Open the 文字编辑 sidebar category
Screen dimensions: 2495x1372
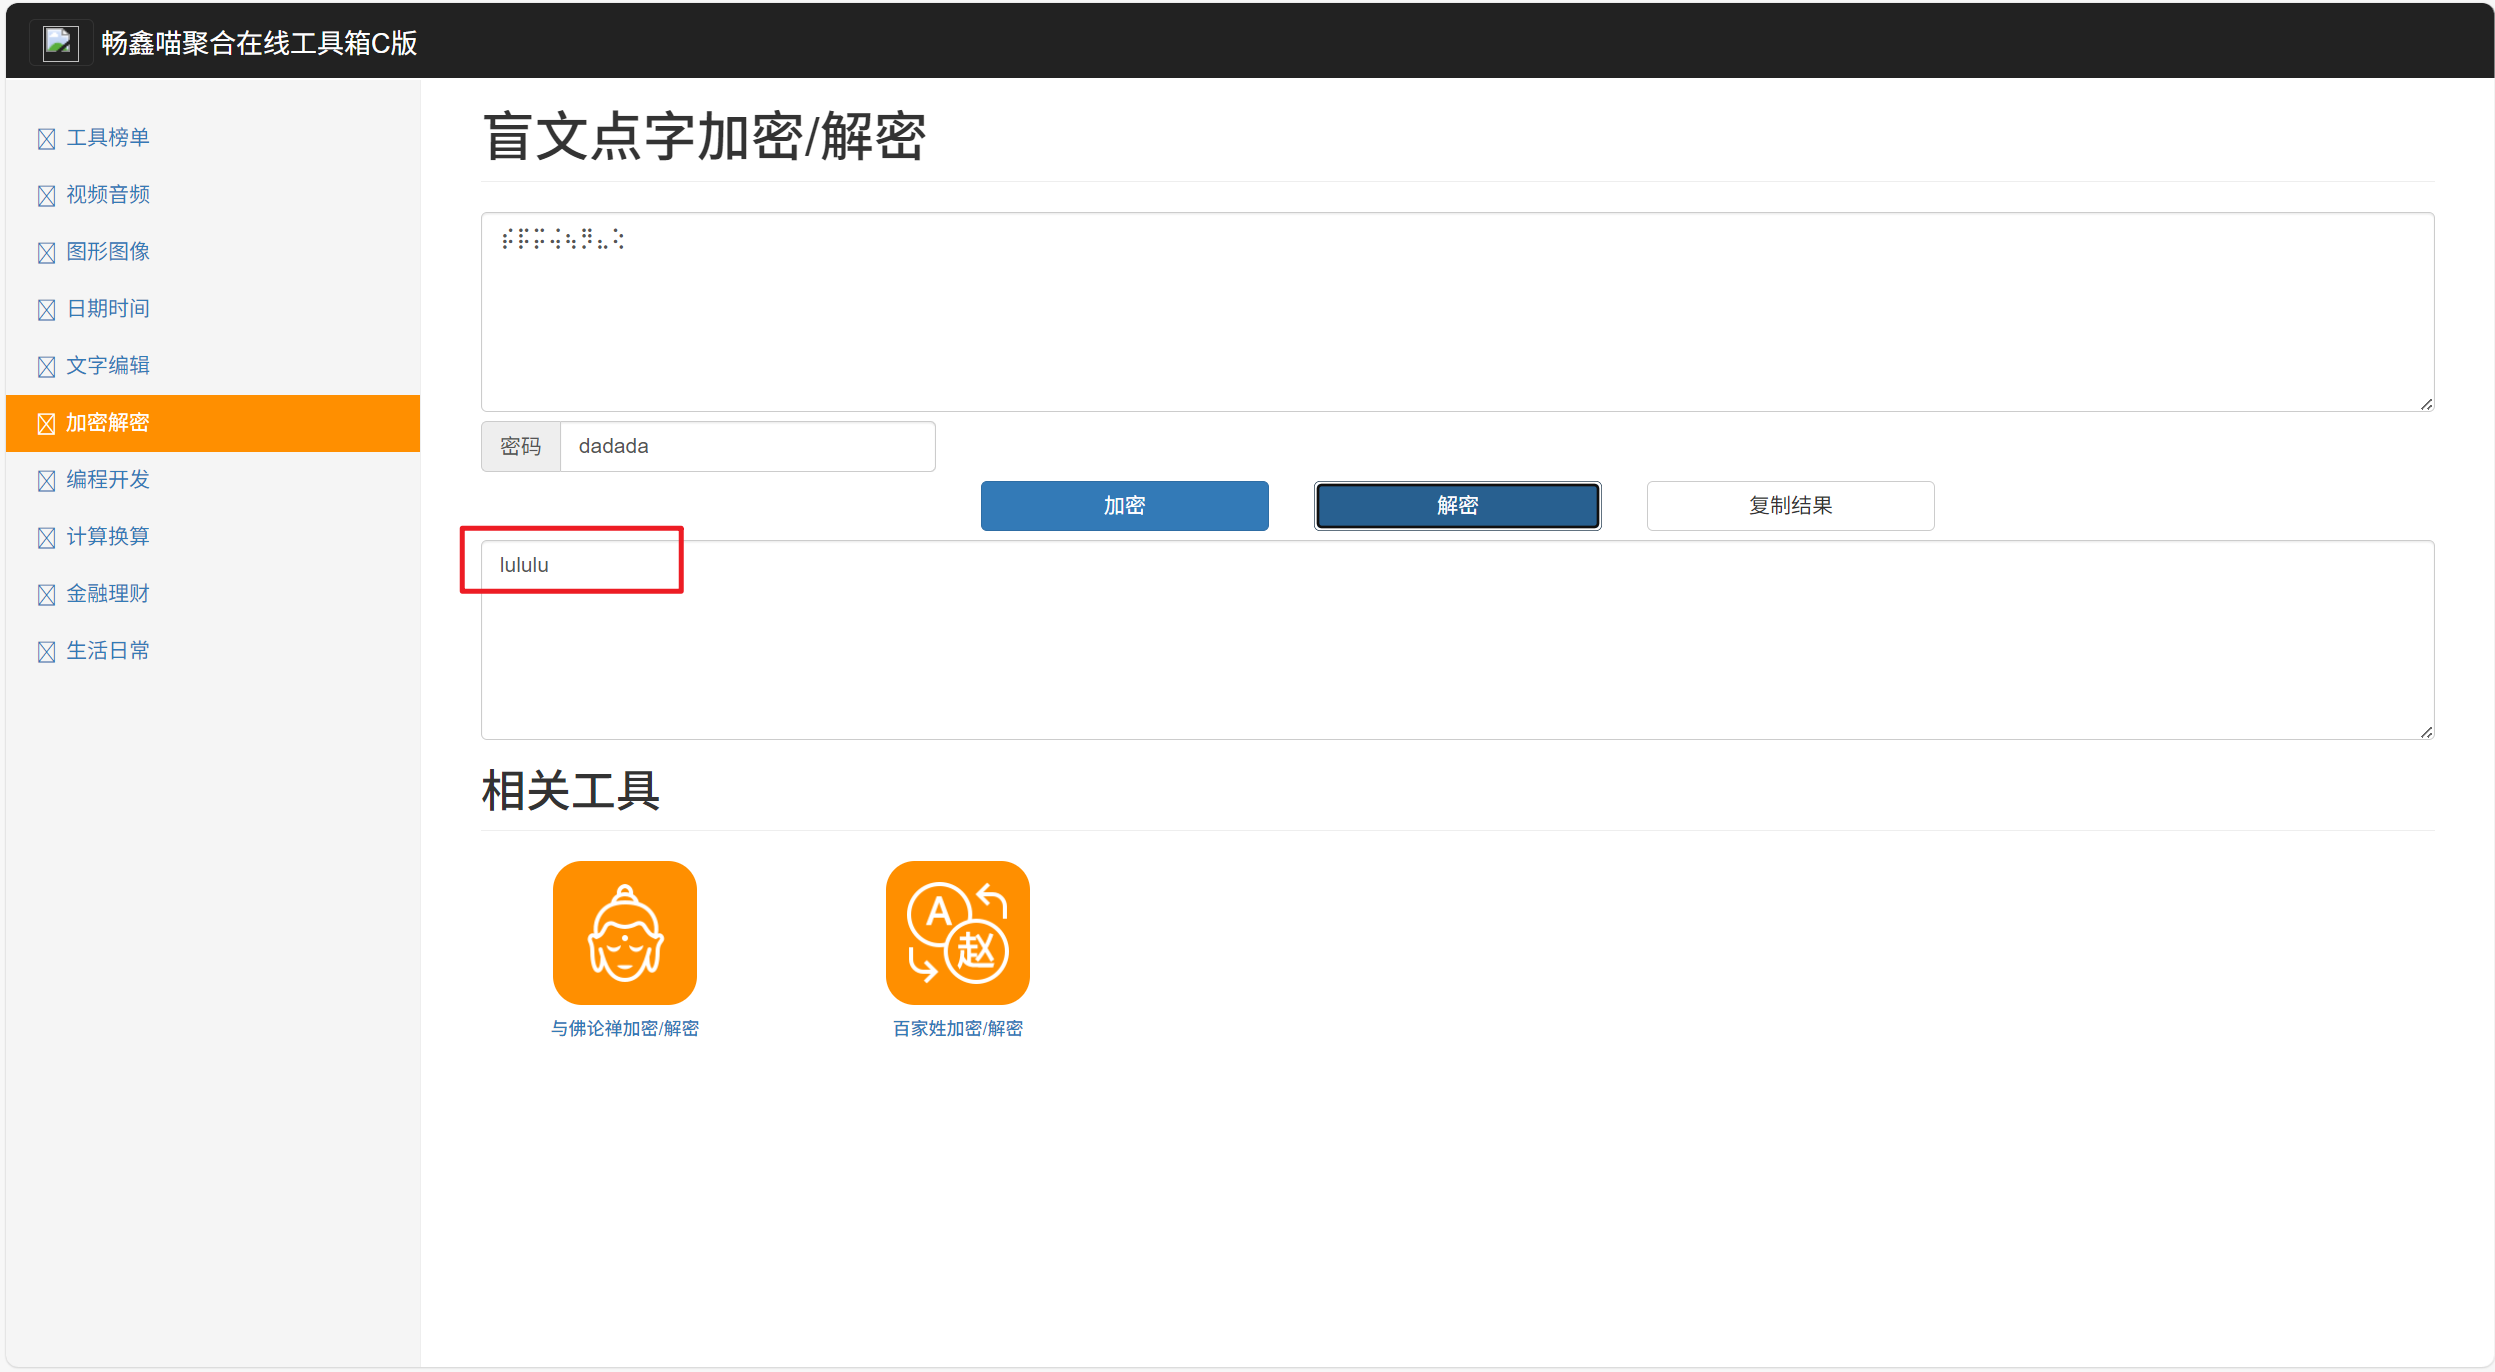pos(108,366)
